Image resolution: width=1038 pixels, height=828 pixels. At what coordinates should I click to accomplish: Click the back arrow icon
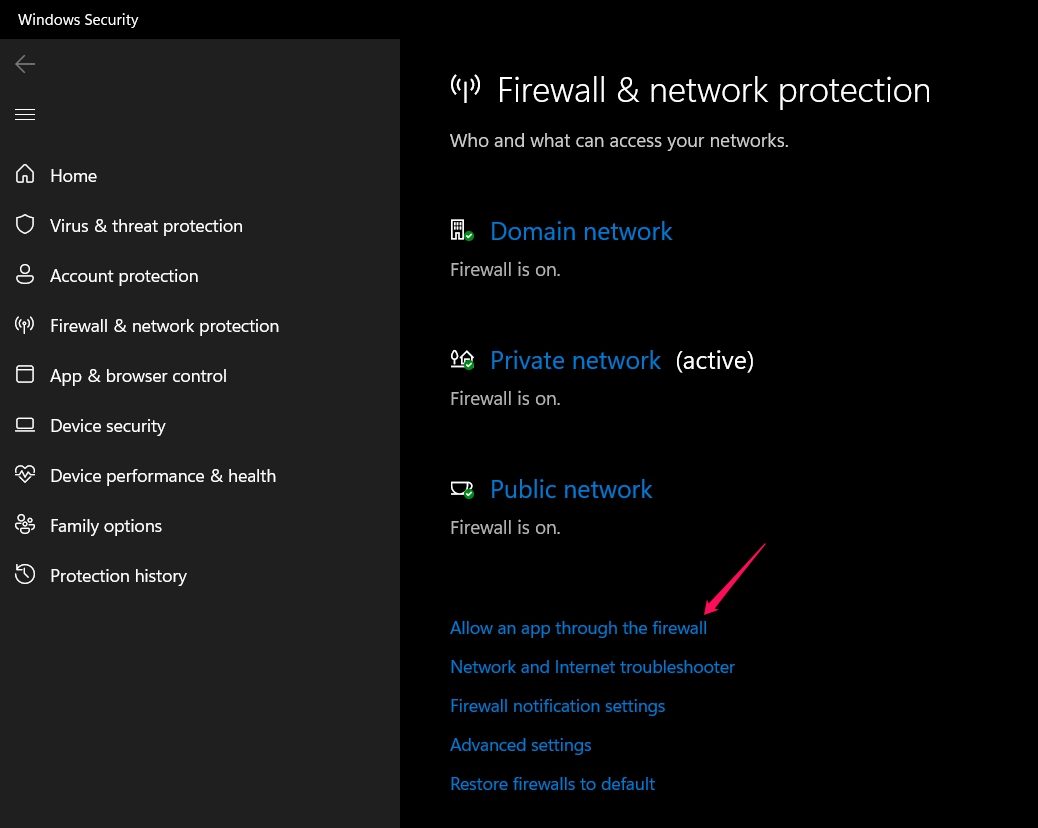click(25, 64)
